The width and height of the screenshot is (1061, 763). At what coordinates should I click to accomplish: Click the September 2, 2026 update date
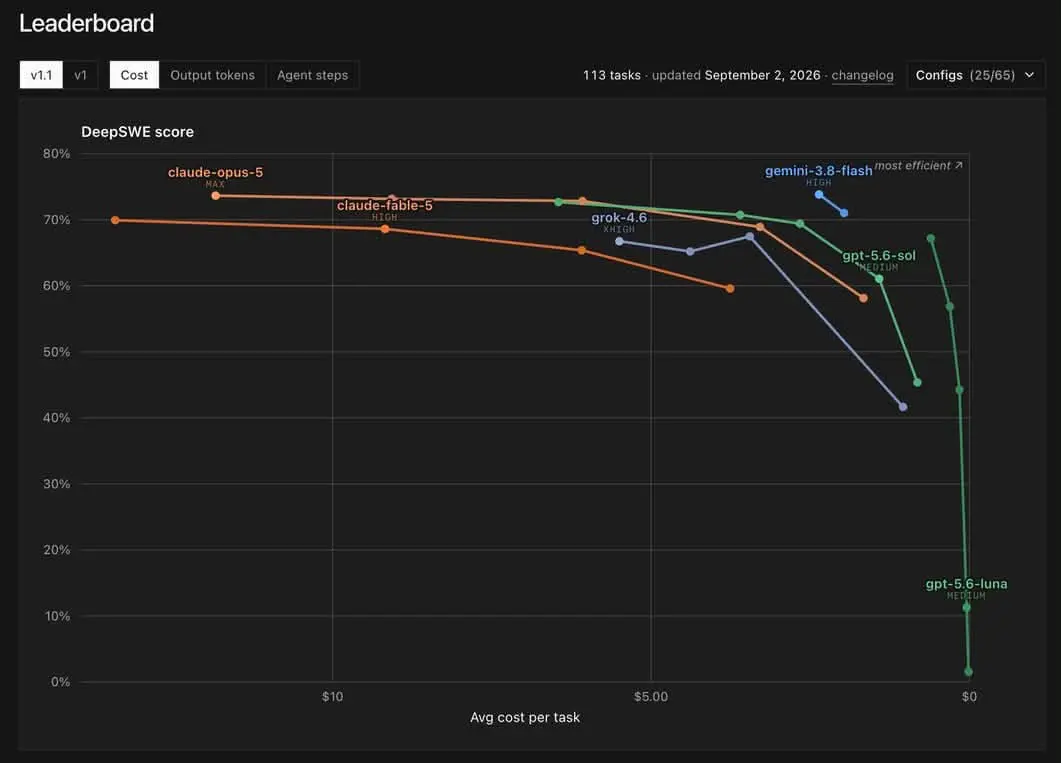pos(763,75)
